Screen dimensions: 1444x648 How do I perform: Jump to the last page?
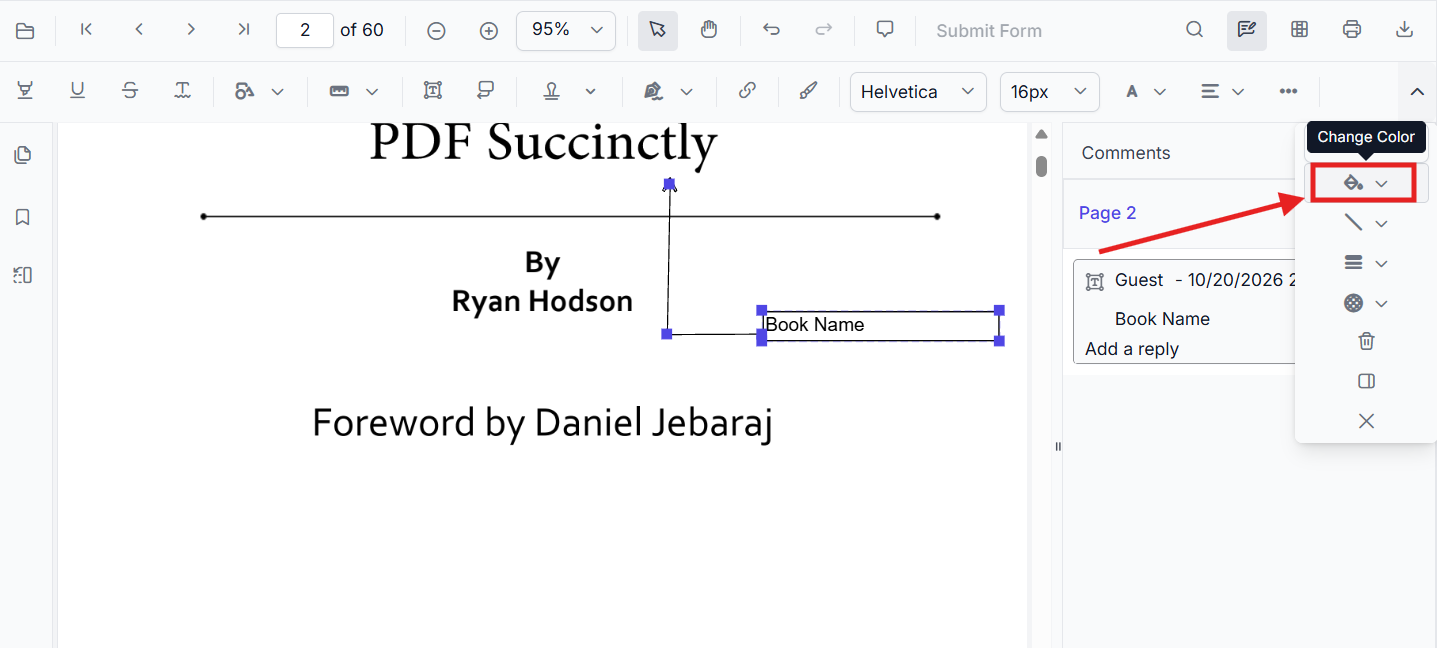[243, 30]
